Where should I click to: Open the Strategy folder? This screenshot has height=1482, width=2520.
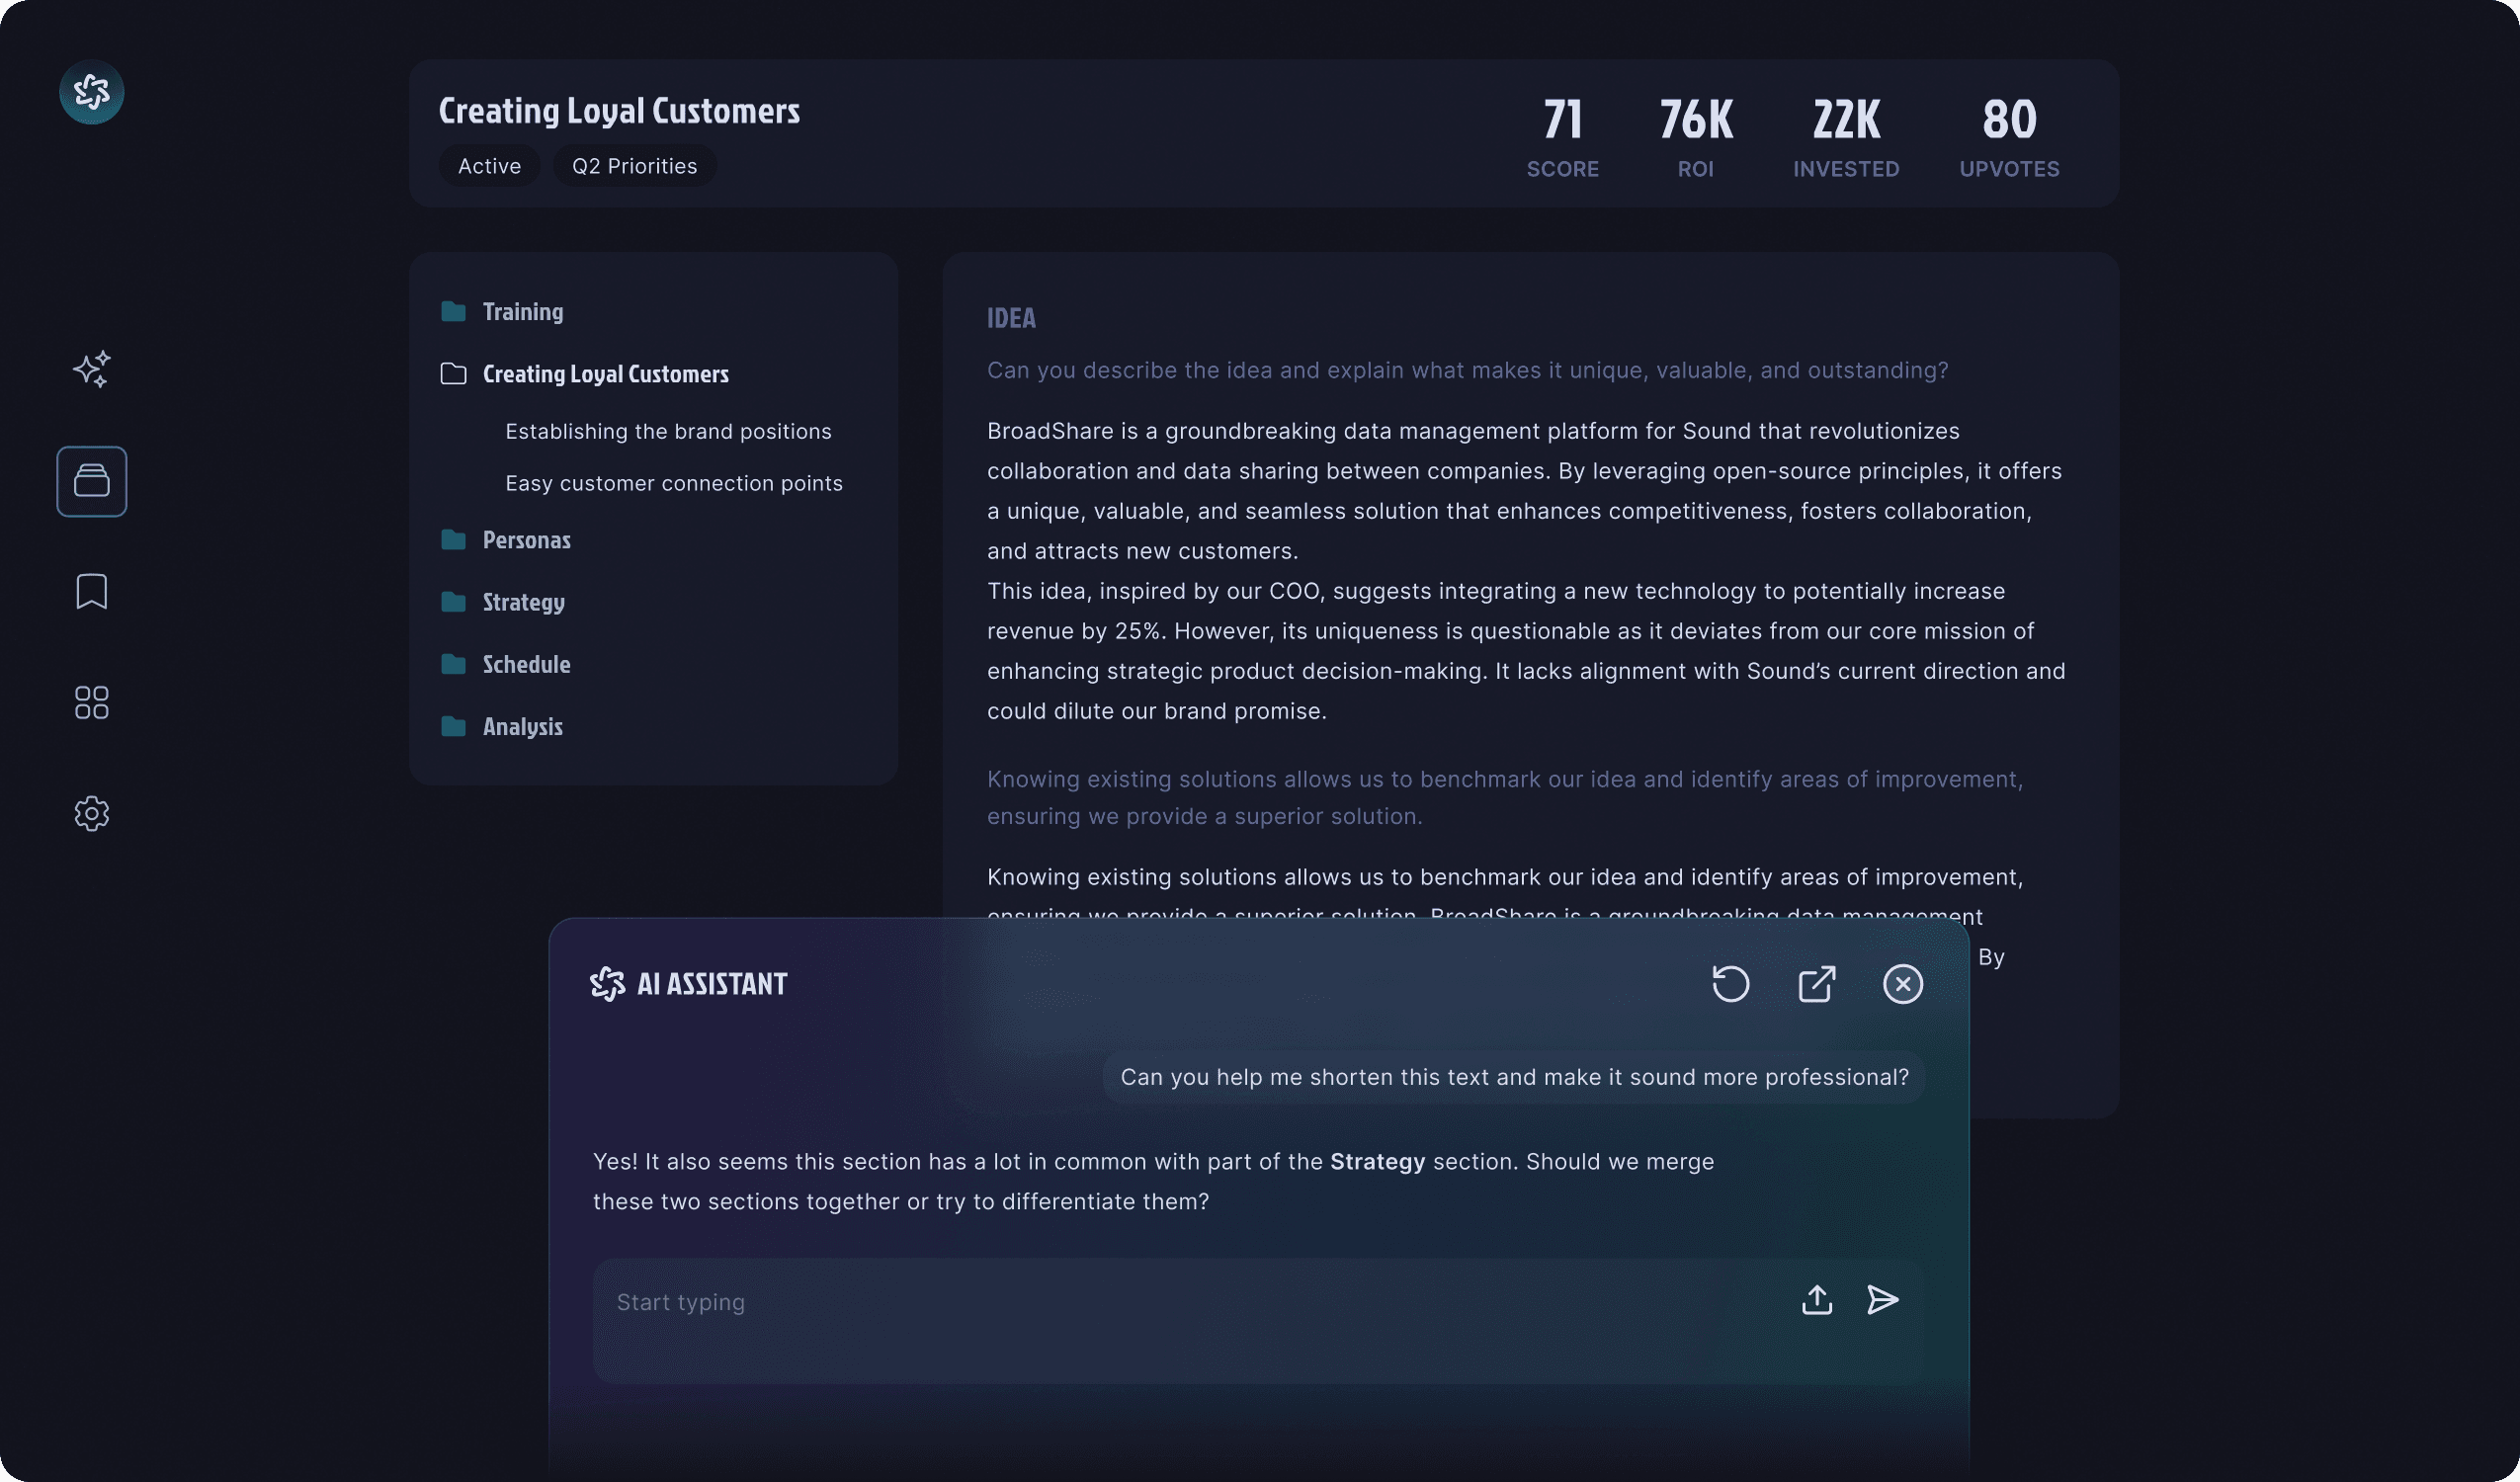pos(523,602)
